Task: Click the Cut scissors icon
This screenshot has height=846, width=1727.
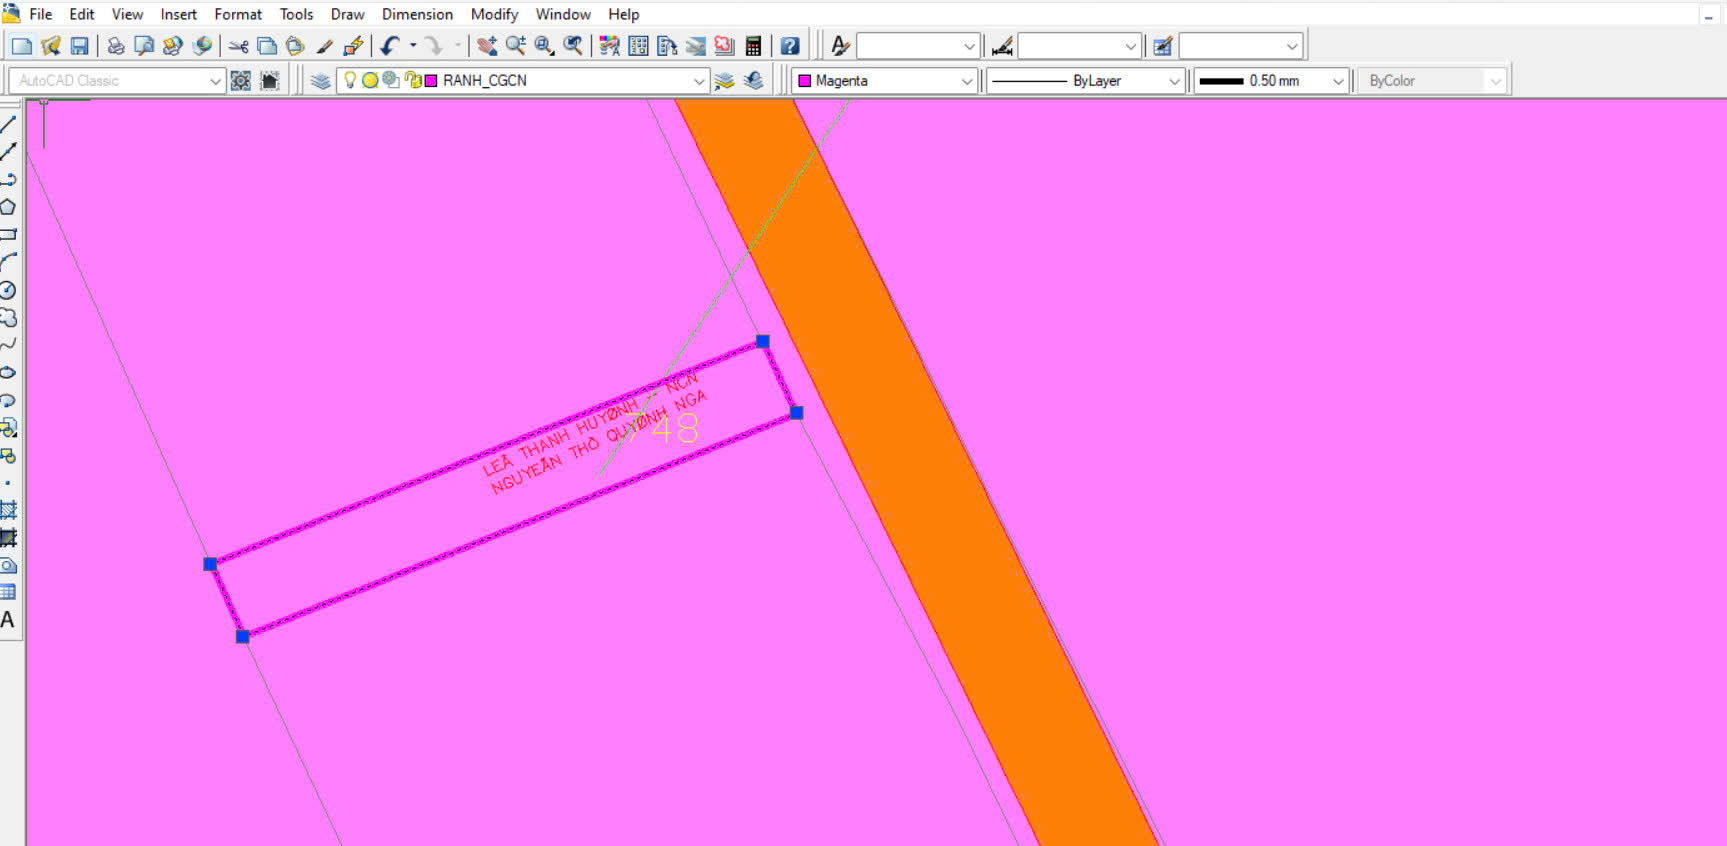Action: pyautogui.click(x=238, y=46)
